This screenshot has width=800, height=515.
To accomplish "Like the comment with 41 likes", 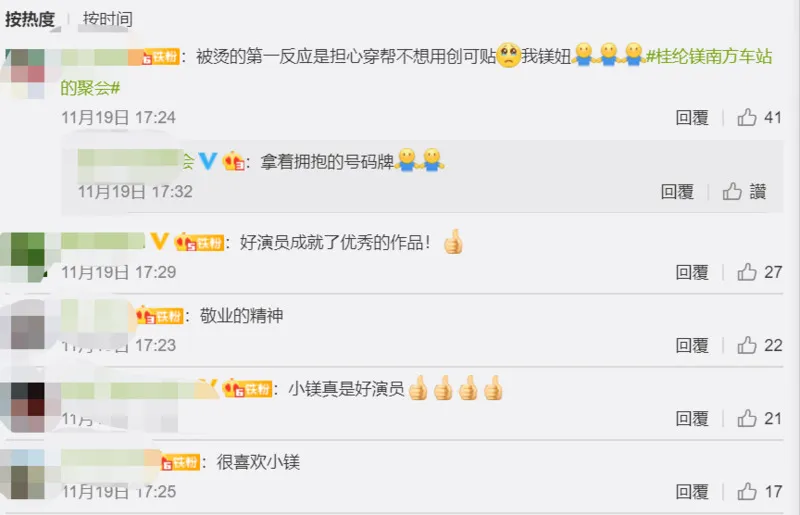I will [x=747, y=117].
